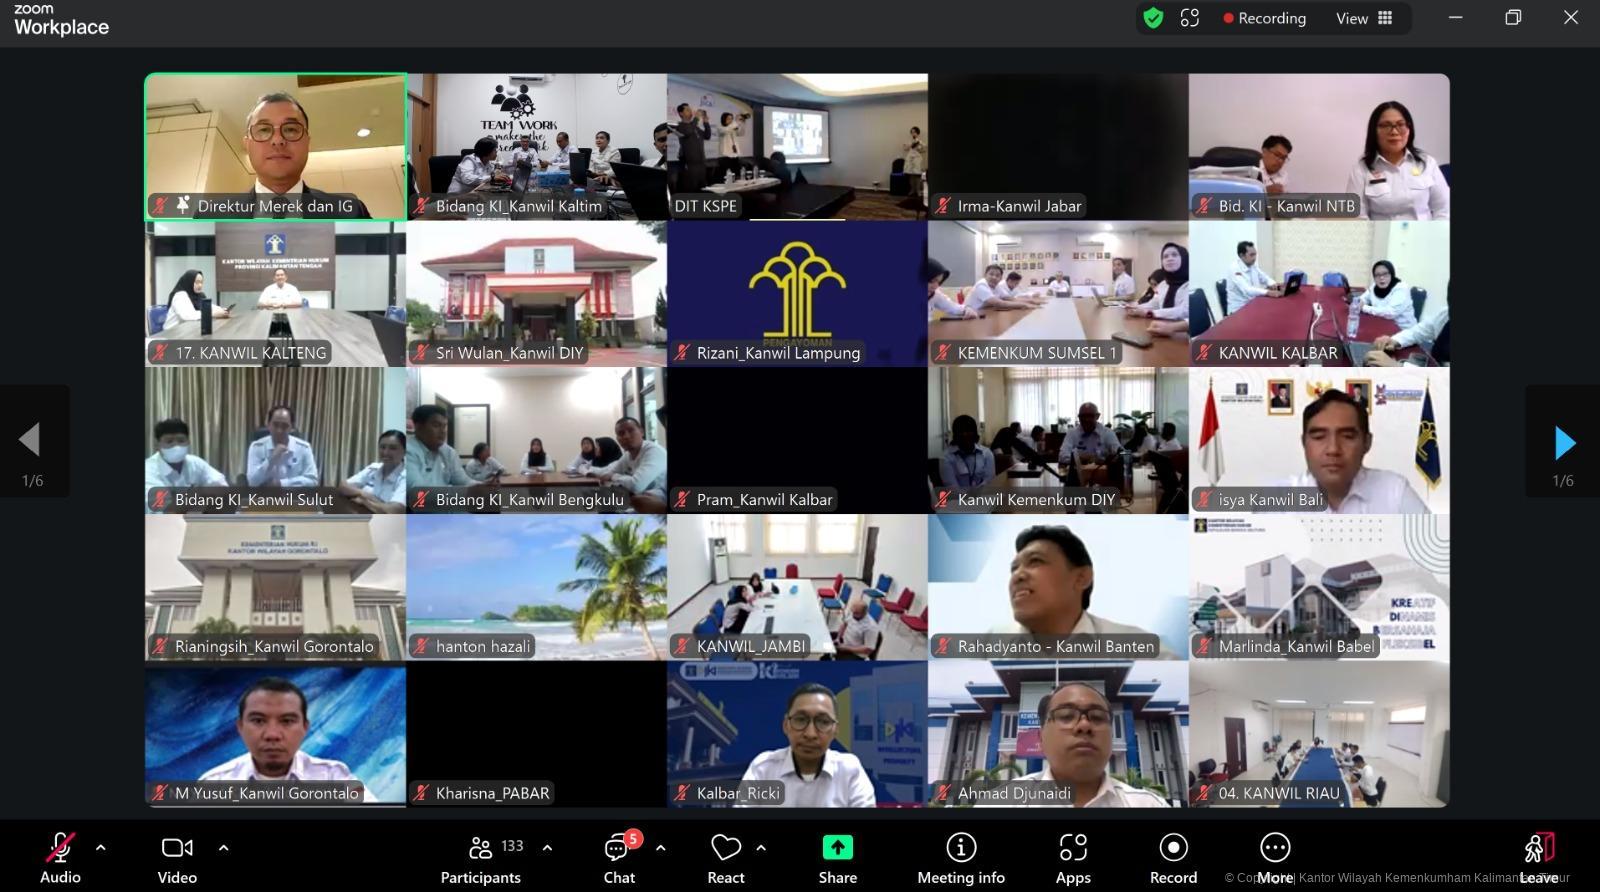The height and width of the screenshot is (892, 1600).
Task: Expand audio options arrow next to Audio
Action: (x=101, y=847)
